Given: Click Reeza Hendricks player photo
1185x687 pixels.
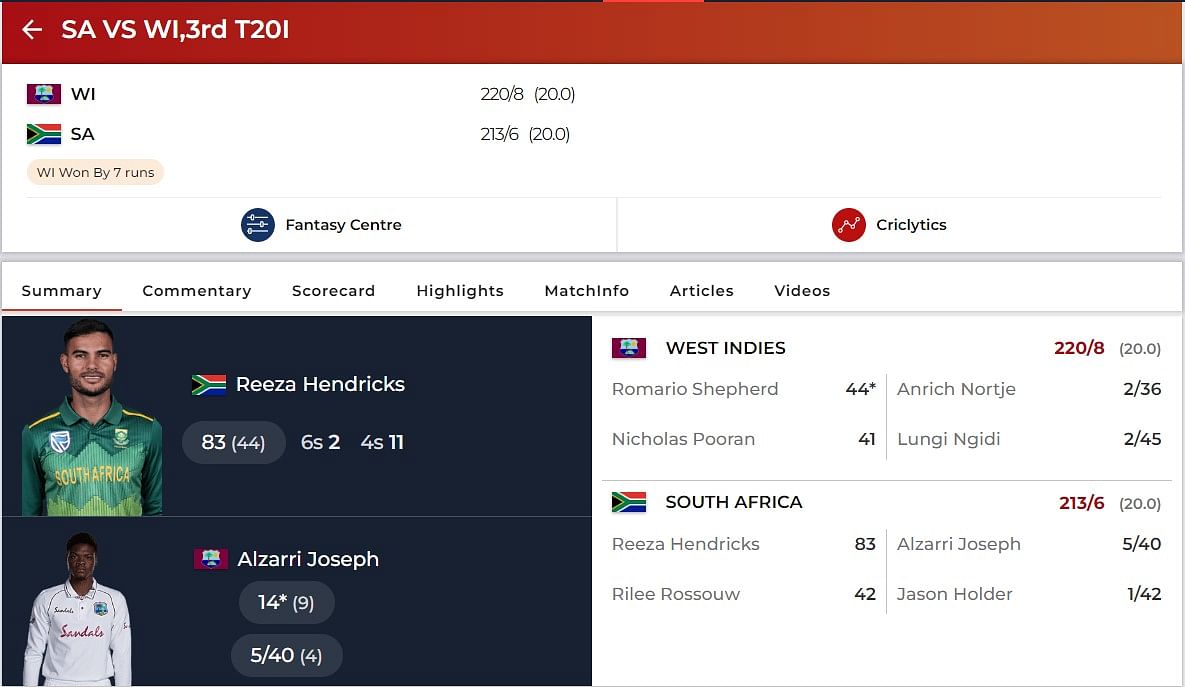Looking at the screenshot, I should (x=91, y=420).
